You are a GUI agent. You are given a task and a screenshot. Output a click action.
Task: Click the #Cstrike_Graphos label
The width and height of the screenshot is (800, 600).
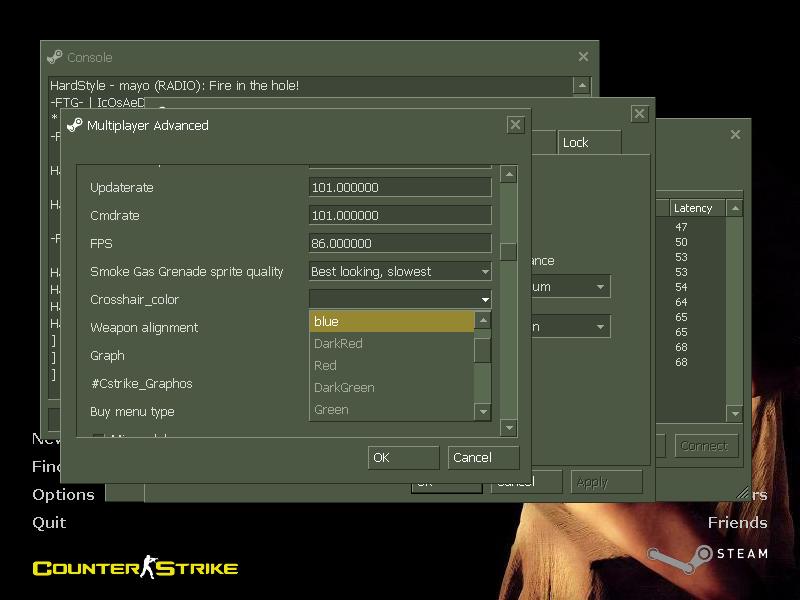pyautogui.click(x=141, y=384)
